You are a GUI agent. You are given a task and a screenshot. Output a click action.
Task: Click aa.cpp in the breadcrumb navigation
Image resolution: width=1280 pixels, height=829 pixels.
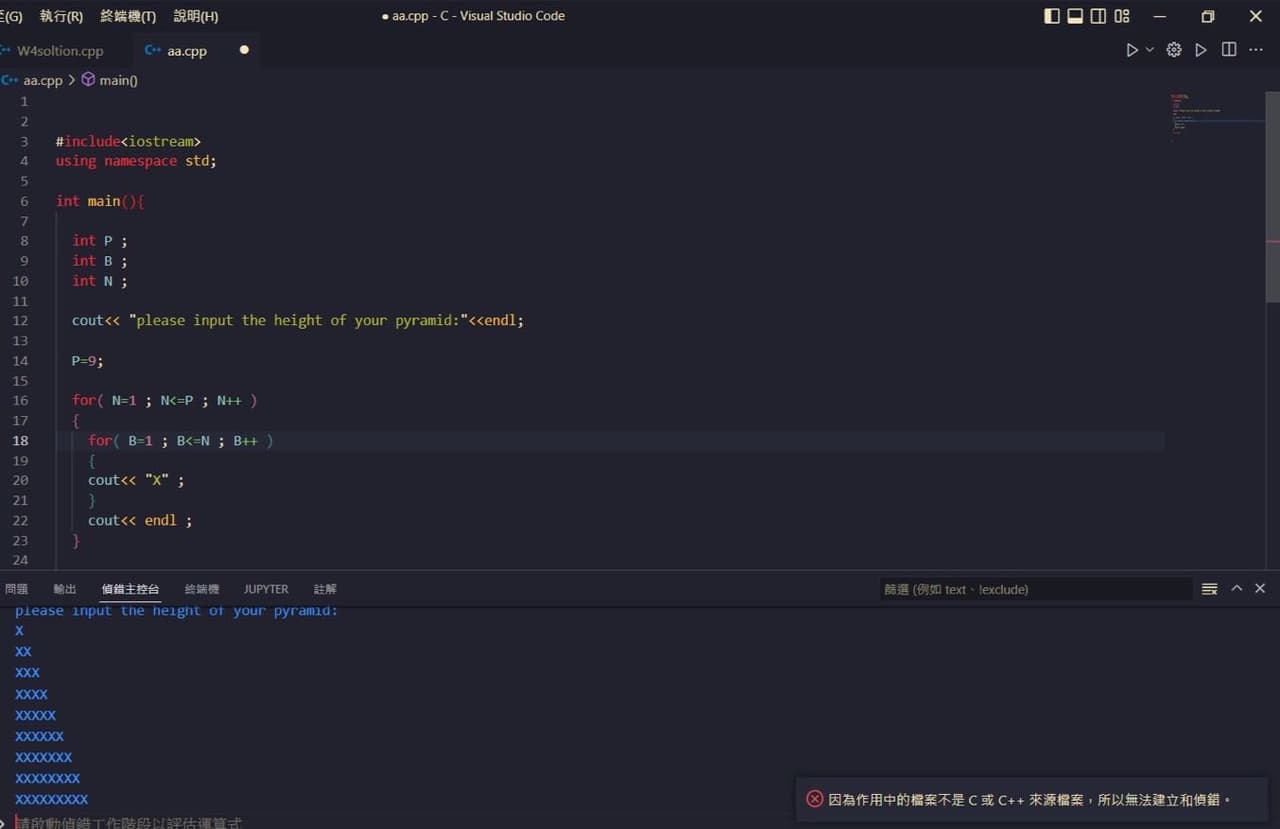(42, 80)
